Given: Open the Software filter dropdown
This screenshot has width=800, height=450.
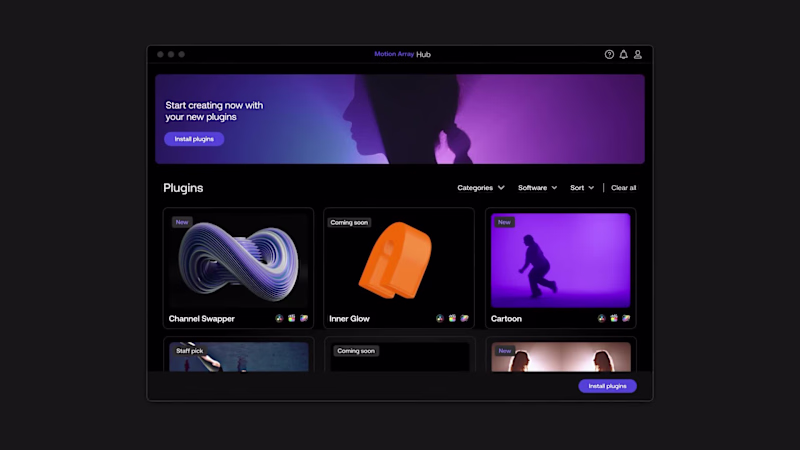Looking at the screenshot, I should coord(537,188).
